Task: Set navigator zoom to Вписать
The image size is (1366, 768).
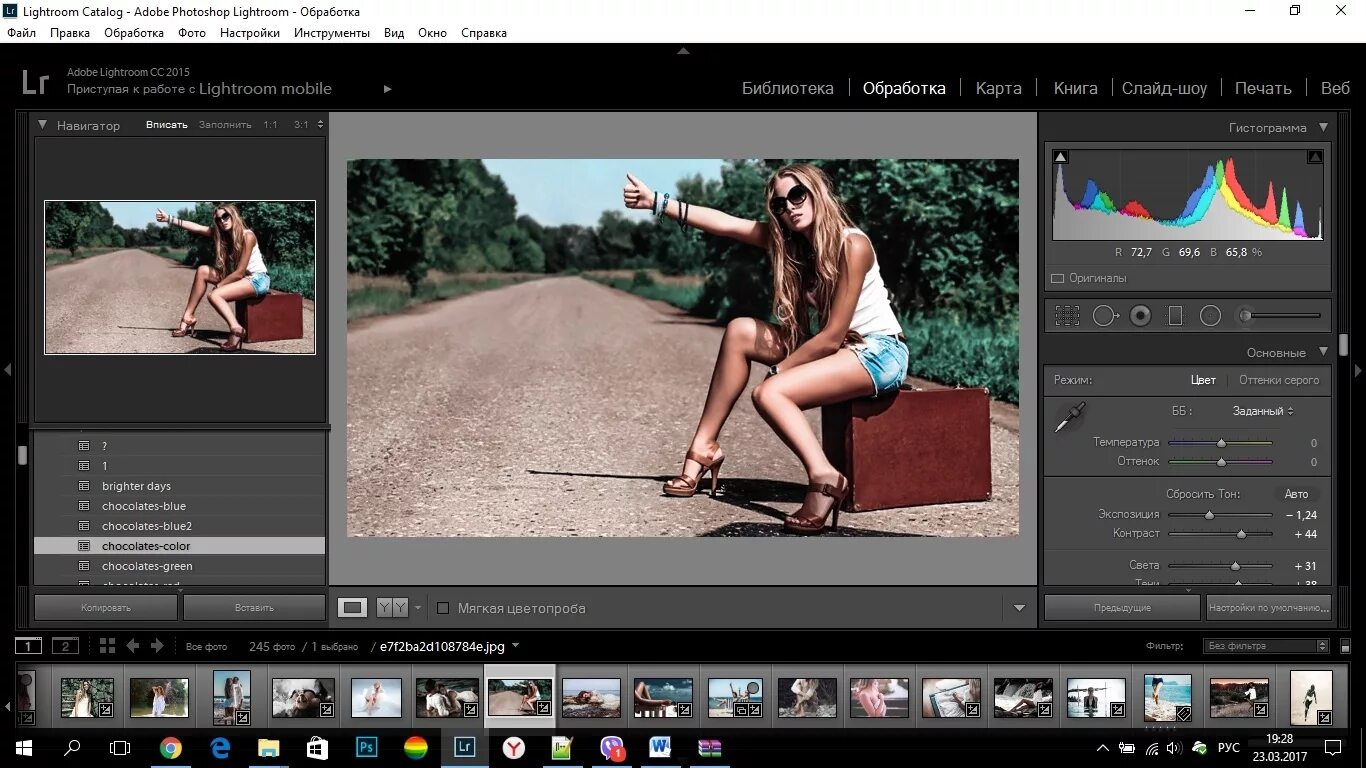Action: point(167,125)
